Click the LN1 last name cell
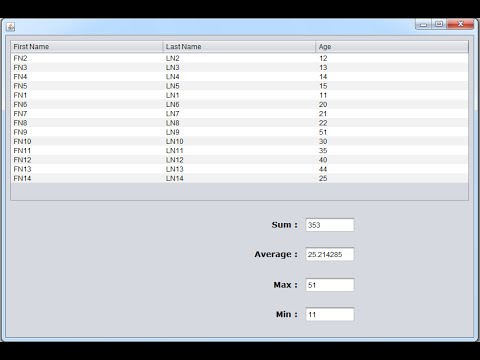The image size is (480, 360). (x=239, y=95)
